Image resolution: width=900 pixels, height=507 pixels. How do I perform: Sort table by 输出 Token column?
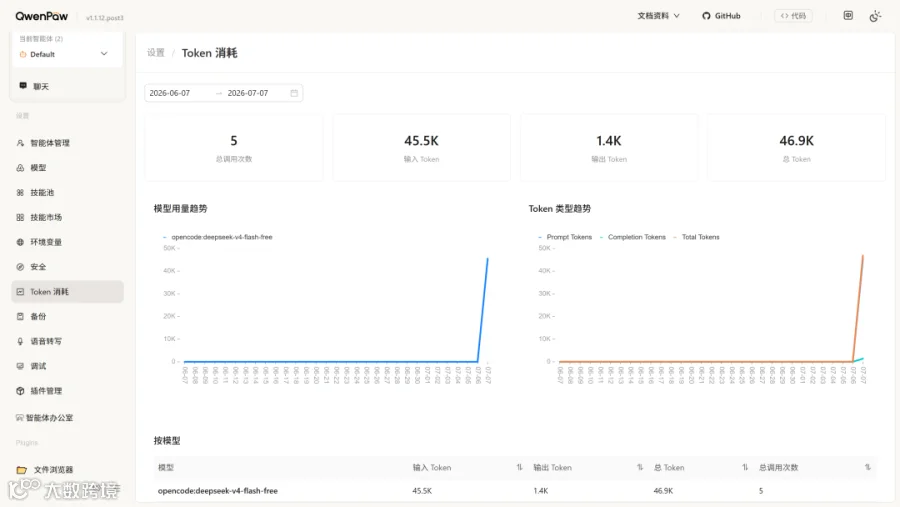pos(640,467)
